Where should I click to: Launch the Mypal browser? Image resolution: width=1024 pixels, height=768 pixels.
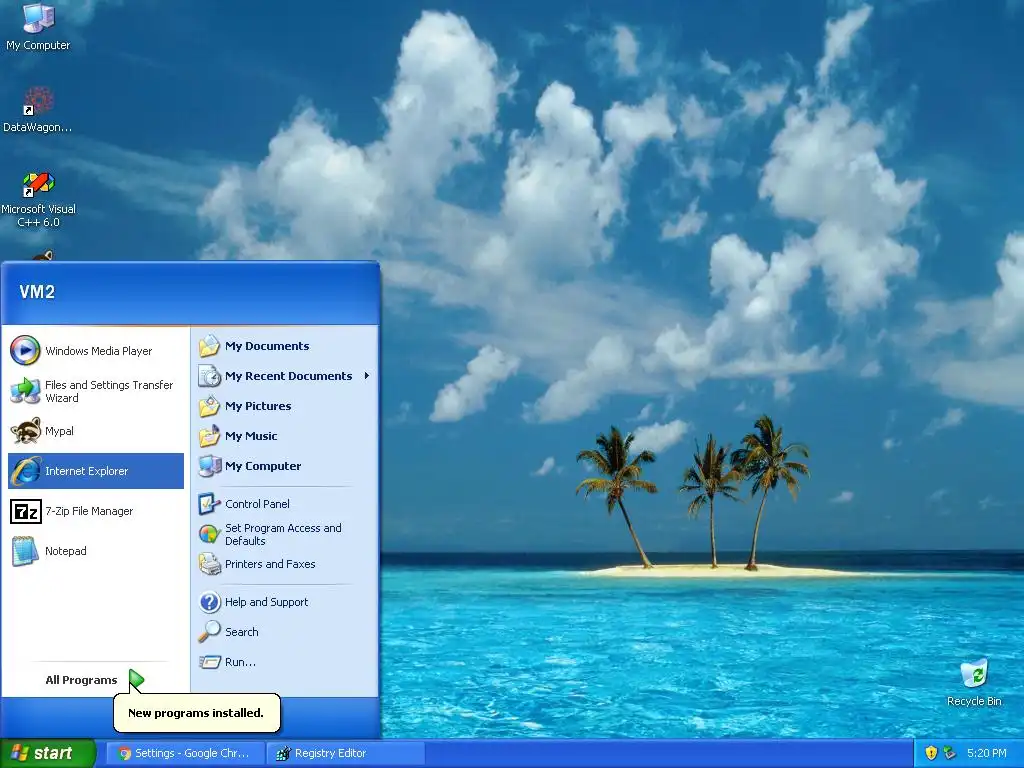click(96, 431)
